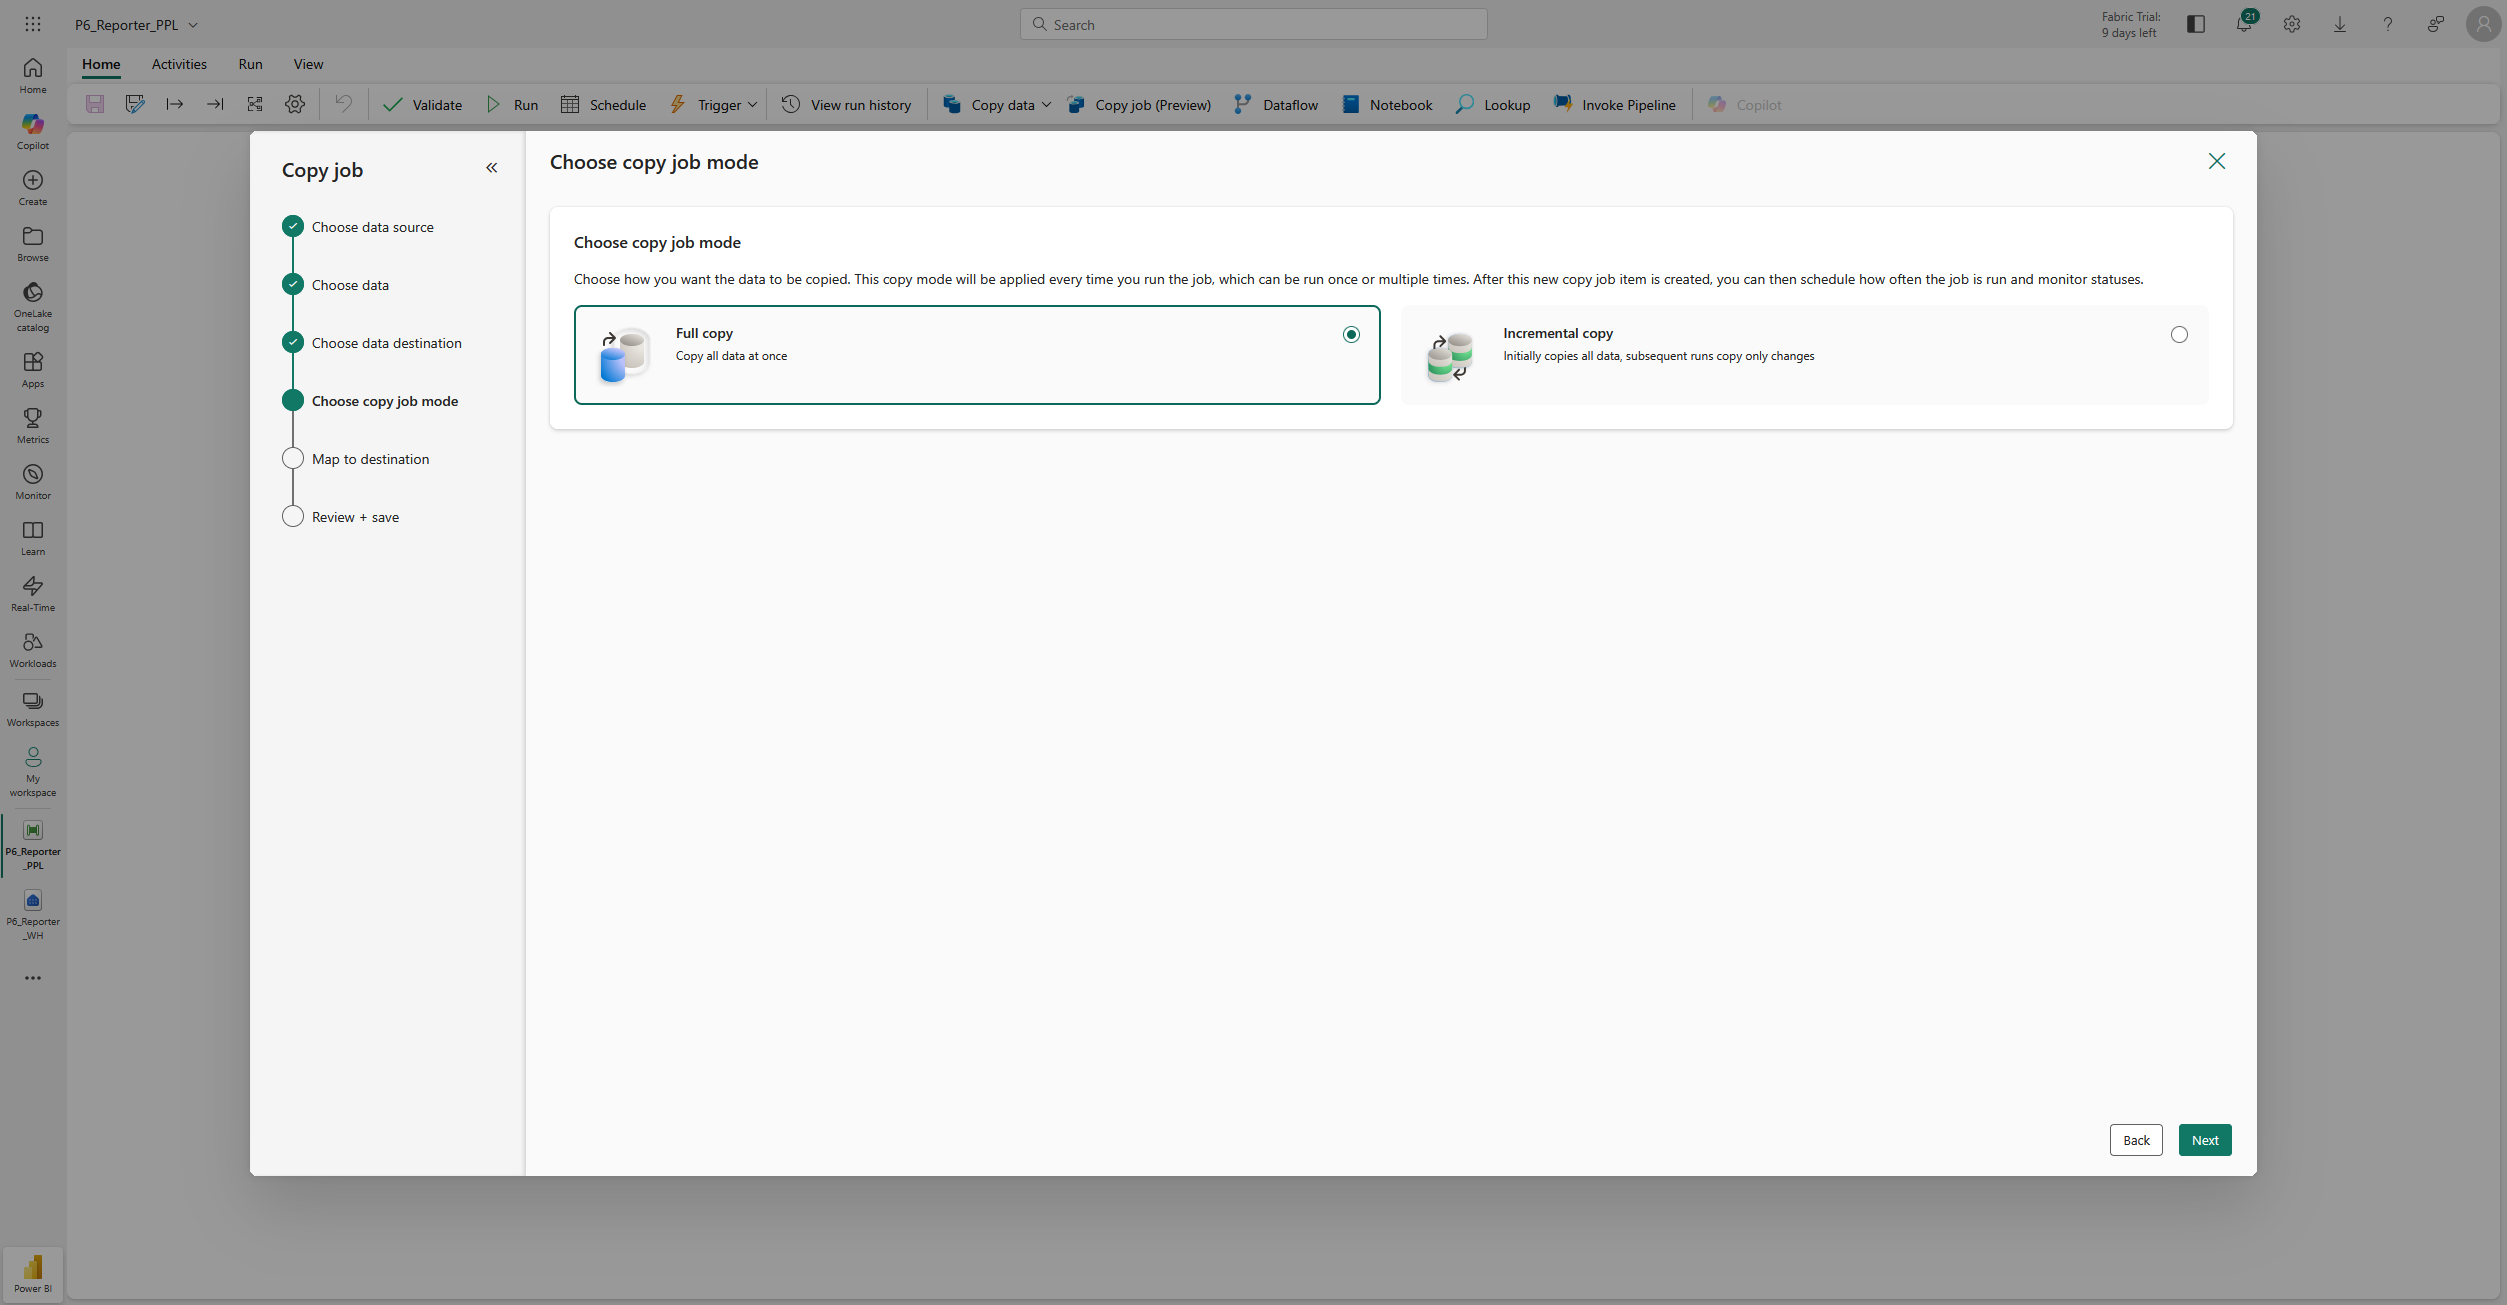Open the View ribbon tab
The width and height of the screenshot is (2507, 1305).
click(x=308, y=64)
